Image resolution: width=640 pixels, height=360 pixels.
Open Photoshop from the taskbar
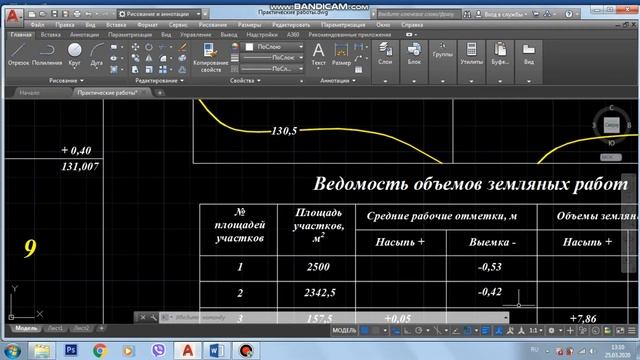71,350
